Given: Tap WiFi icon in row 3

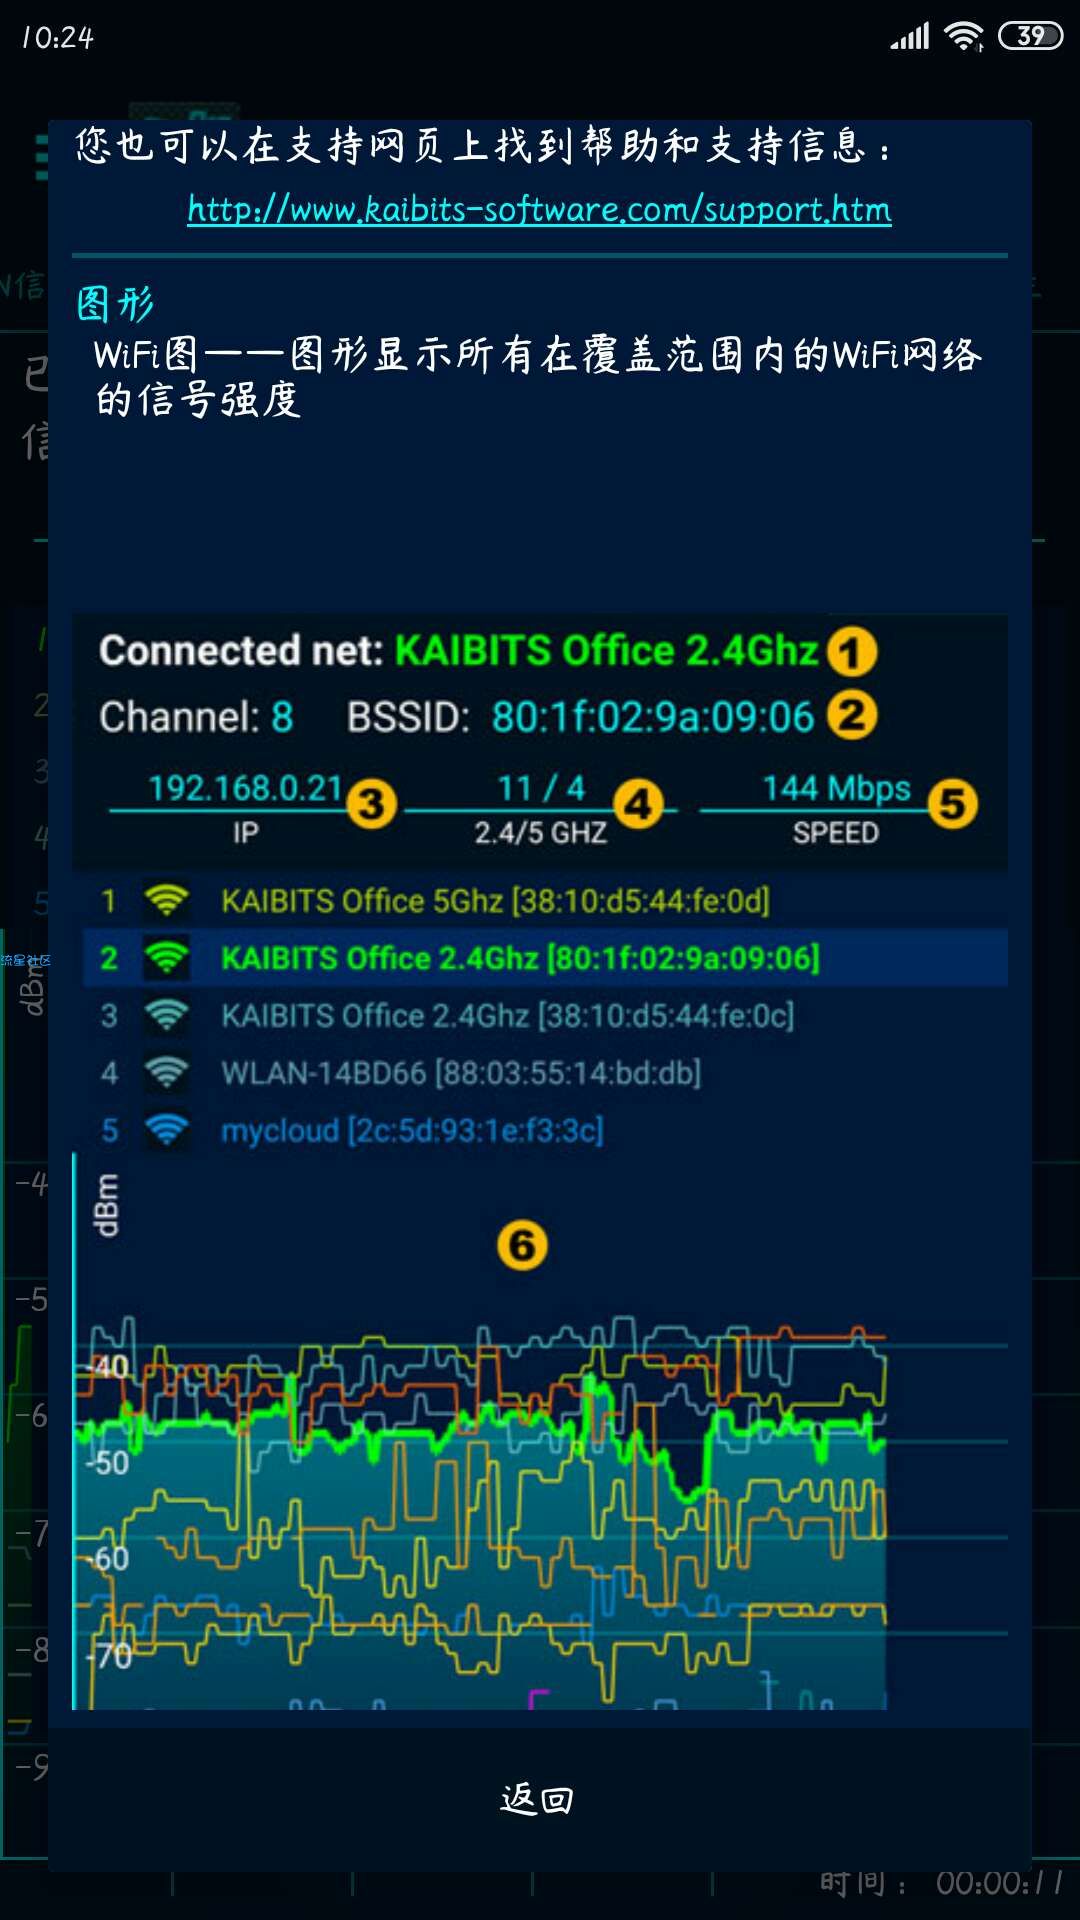Looking at the screenshot, I should coord(166,1016).
